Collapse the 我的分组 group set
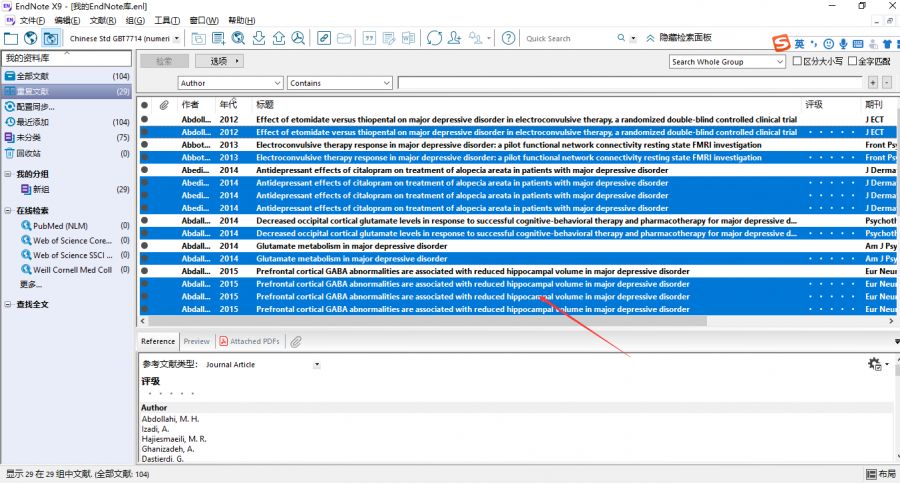This screenshot has height=483, width=900. point(8,174)
